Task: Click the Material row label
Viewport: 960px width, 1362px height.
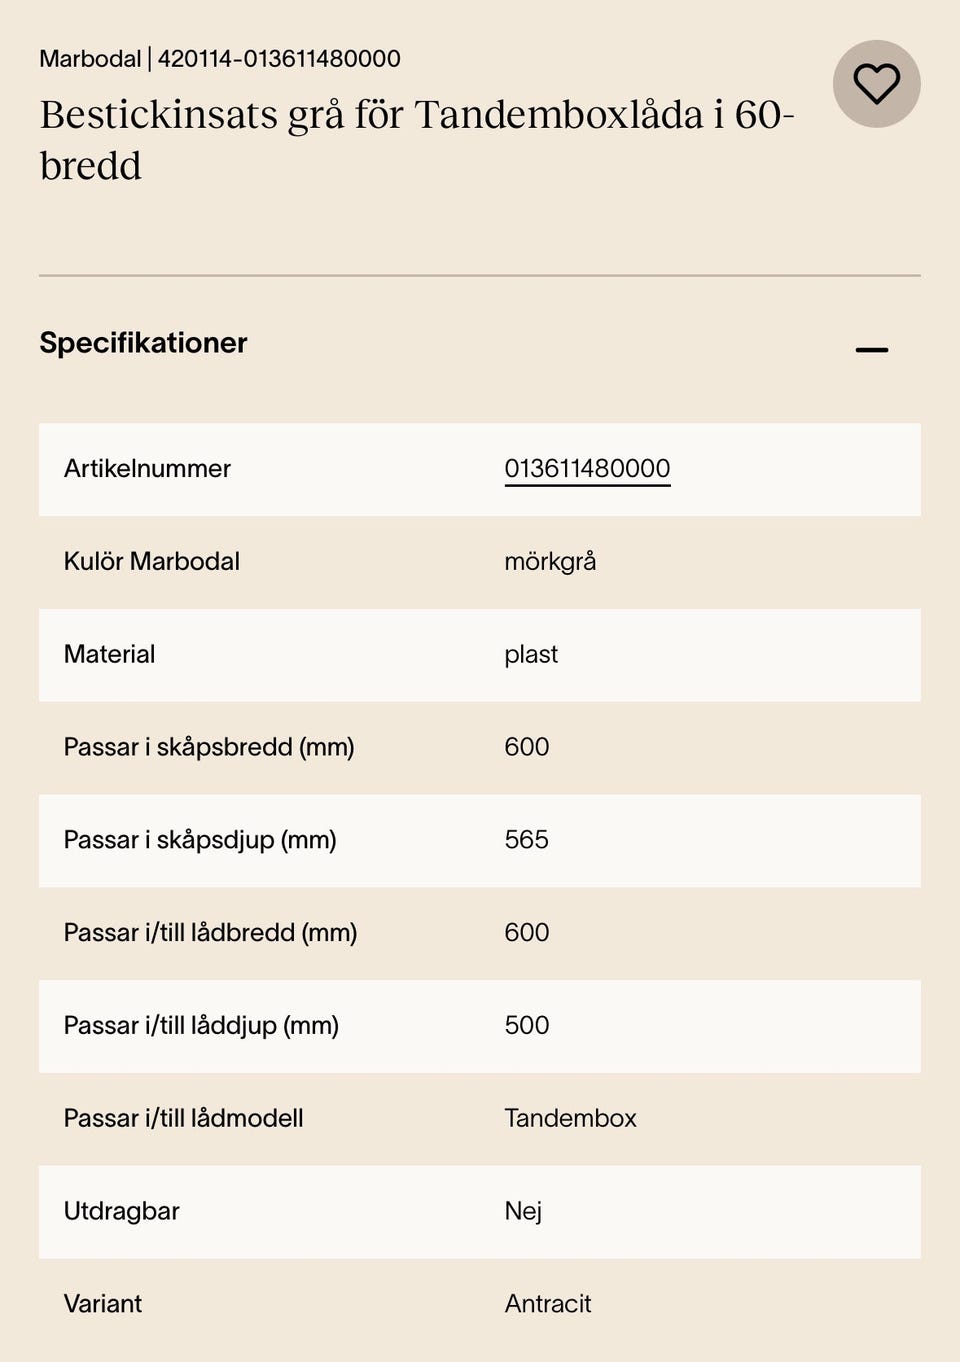Action: pos(110,654)
